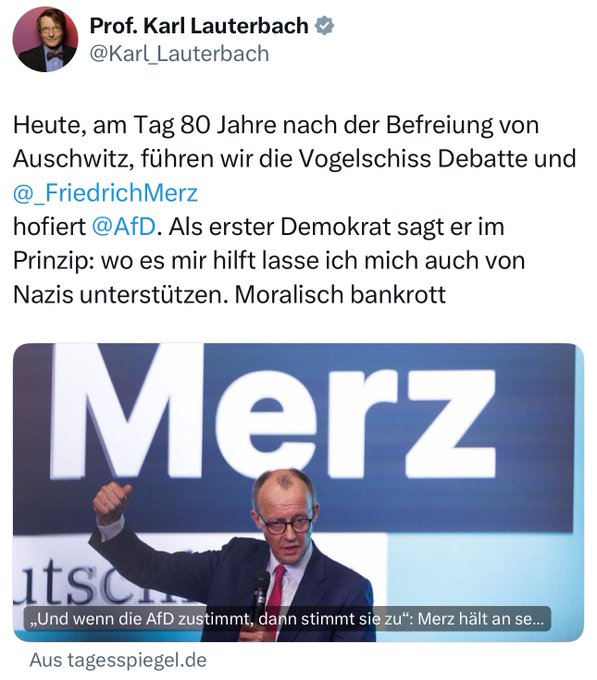Open the @Karl_Lauterbach handle

click(x=179, y=54)
